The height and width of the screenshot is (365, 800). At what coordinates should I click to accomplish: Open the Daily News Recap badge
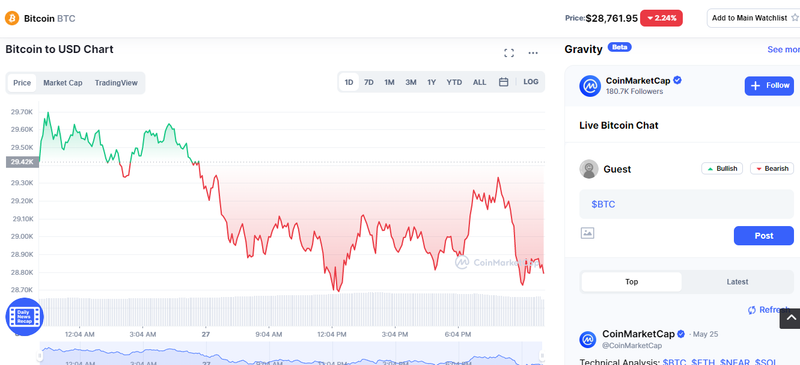pos(24,317)
